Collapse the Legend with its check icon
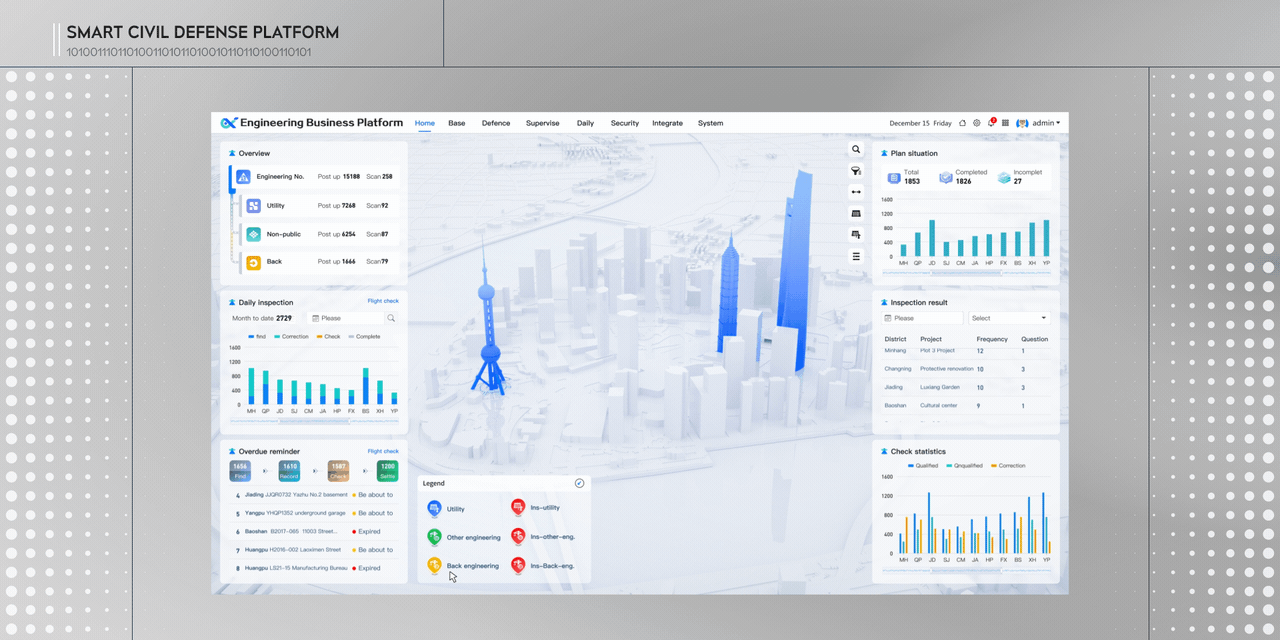 579,483
